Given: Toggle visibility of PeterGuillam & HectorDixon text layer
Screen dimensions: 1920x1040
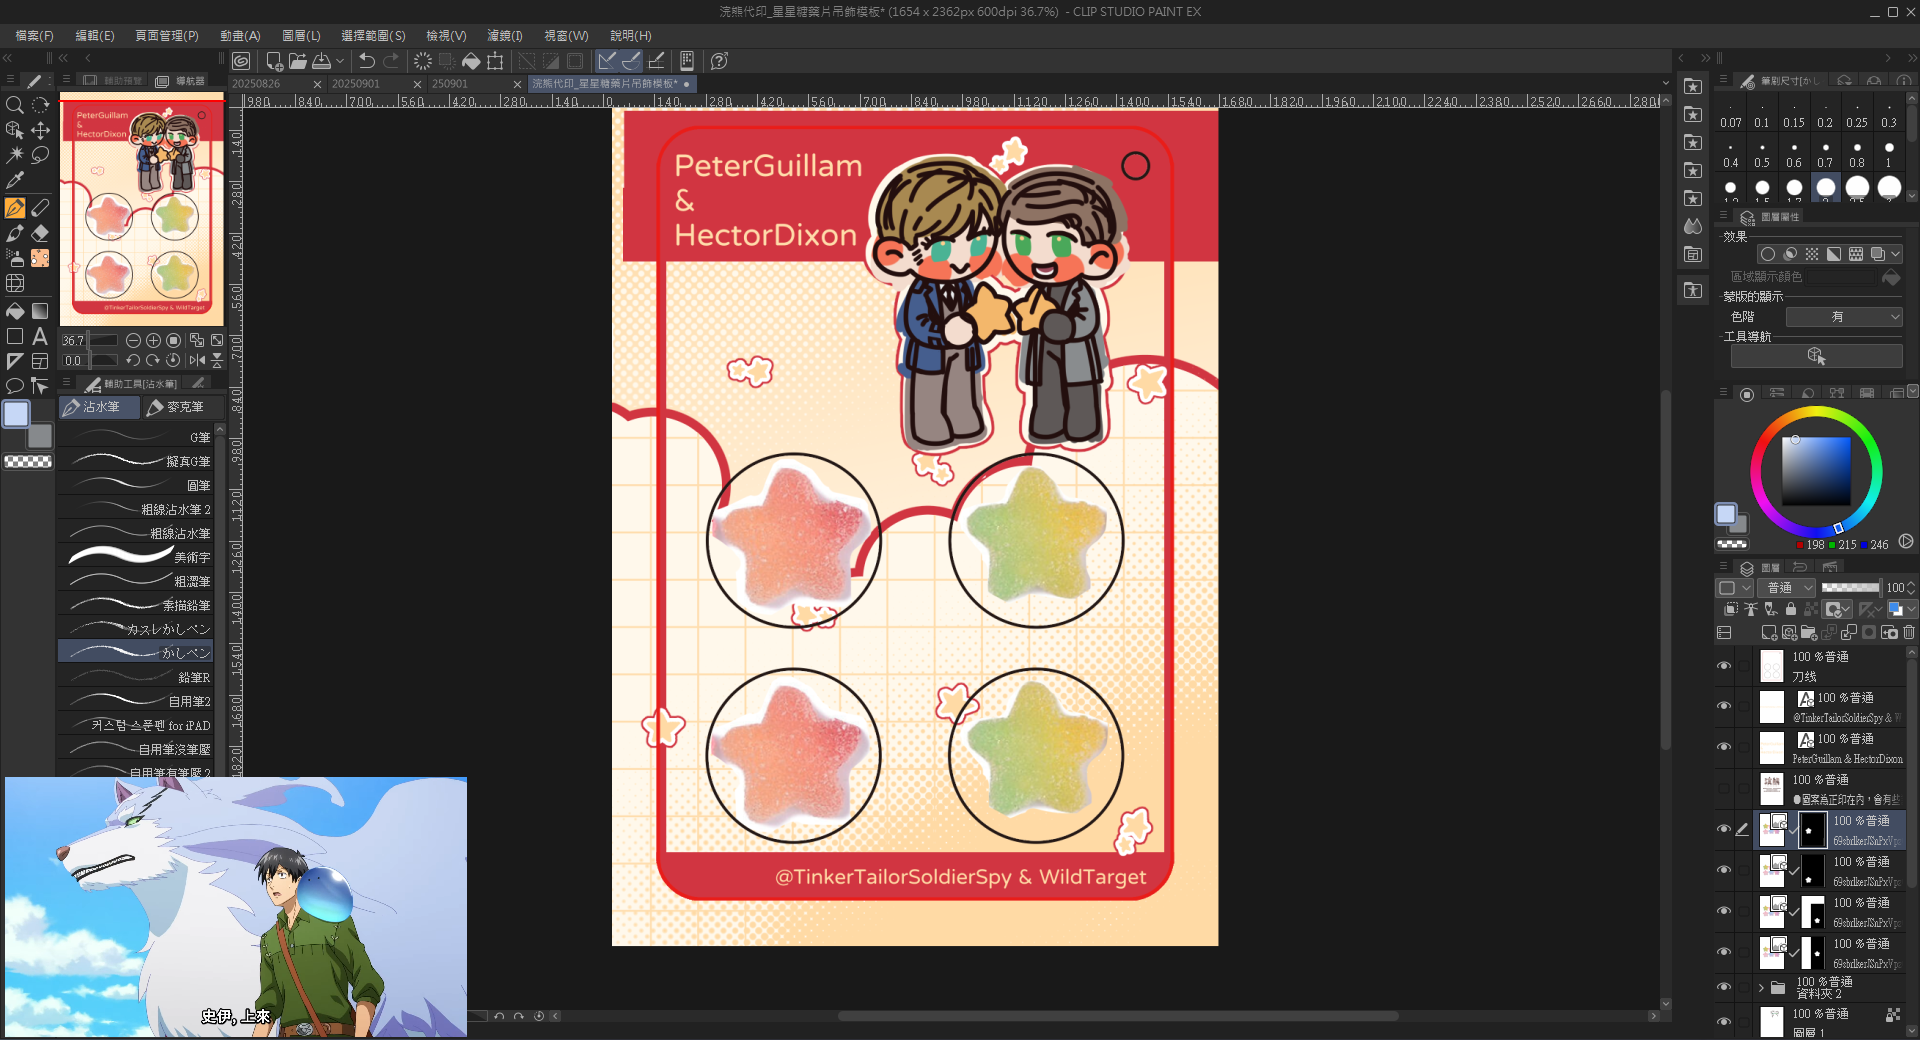Looking at the screenshot, I should pyautogui.click(x=1724, y=747).
